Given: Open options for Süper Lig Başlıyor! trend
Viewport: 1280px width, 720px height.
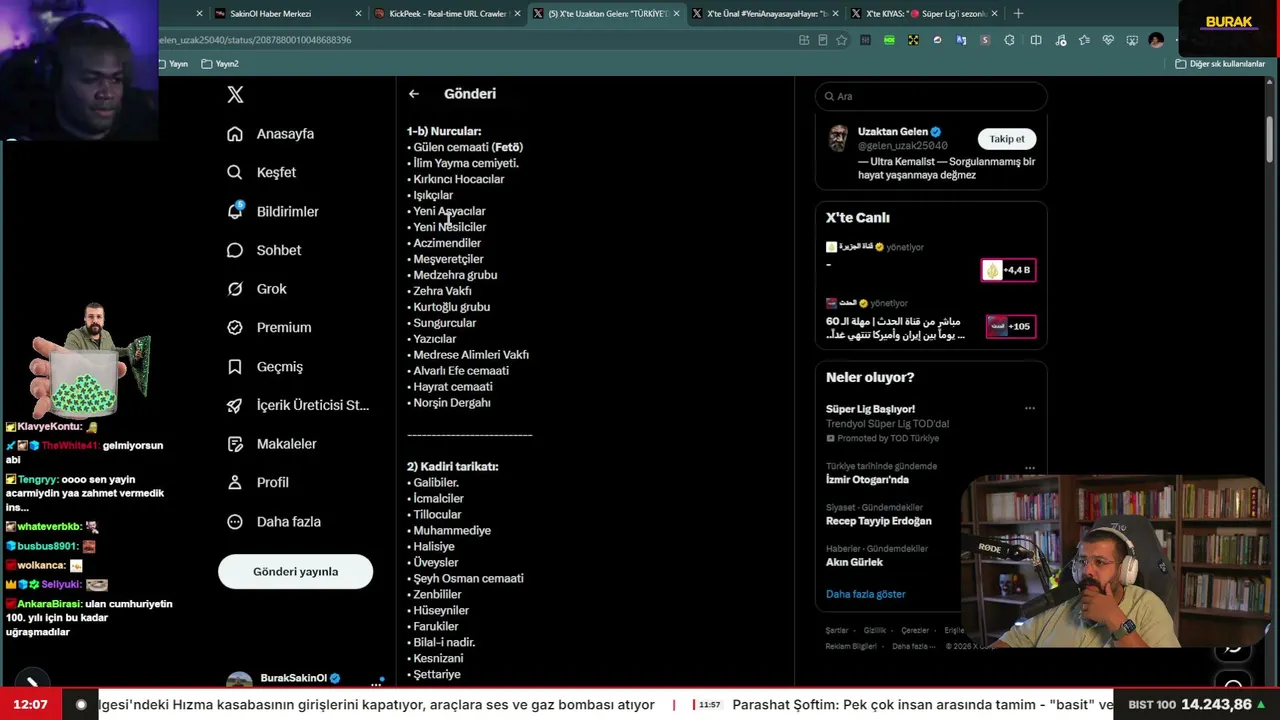Looking at the screenshot, I should click(1030, 408).
